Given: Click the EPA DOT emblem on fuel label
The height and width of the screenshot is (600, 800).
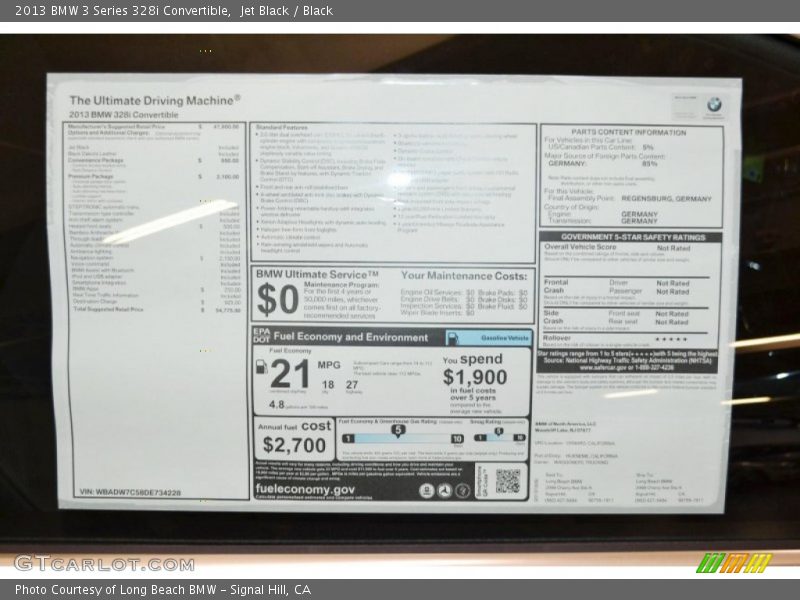Looking at the screenshot, I should [x=262, y=336].
